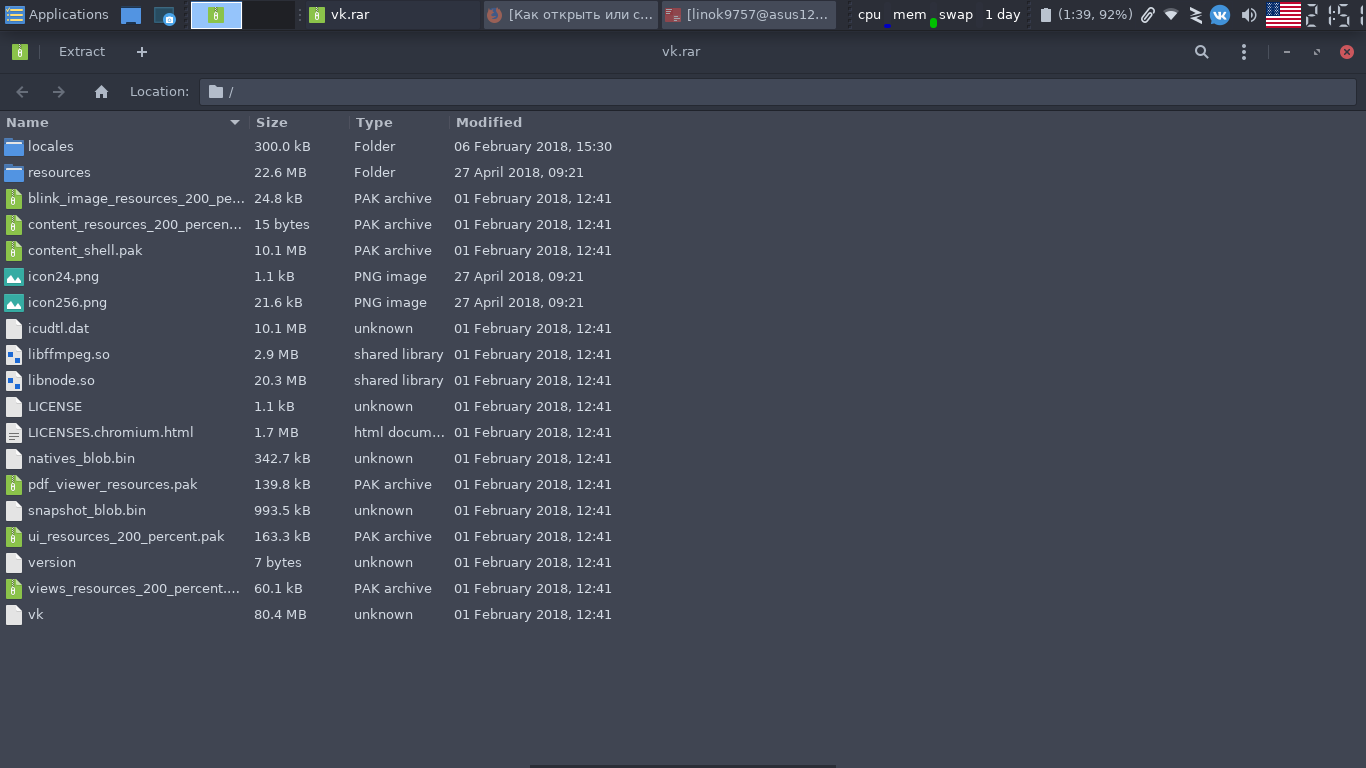1366x768 pixels.
Task: Select the resources folder icon
Action: [14, 173]
